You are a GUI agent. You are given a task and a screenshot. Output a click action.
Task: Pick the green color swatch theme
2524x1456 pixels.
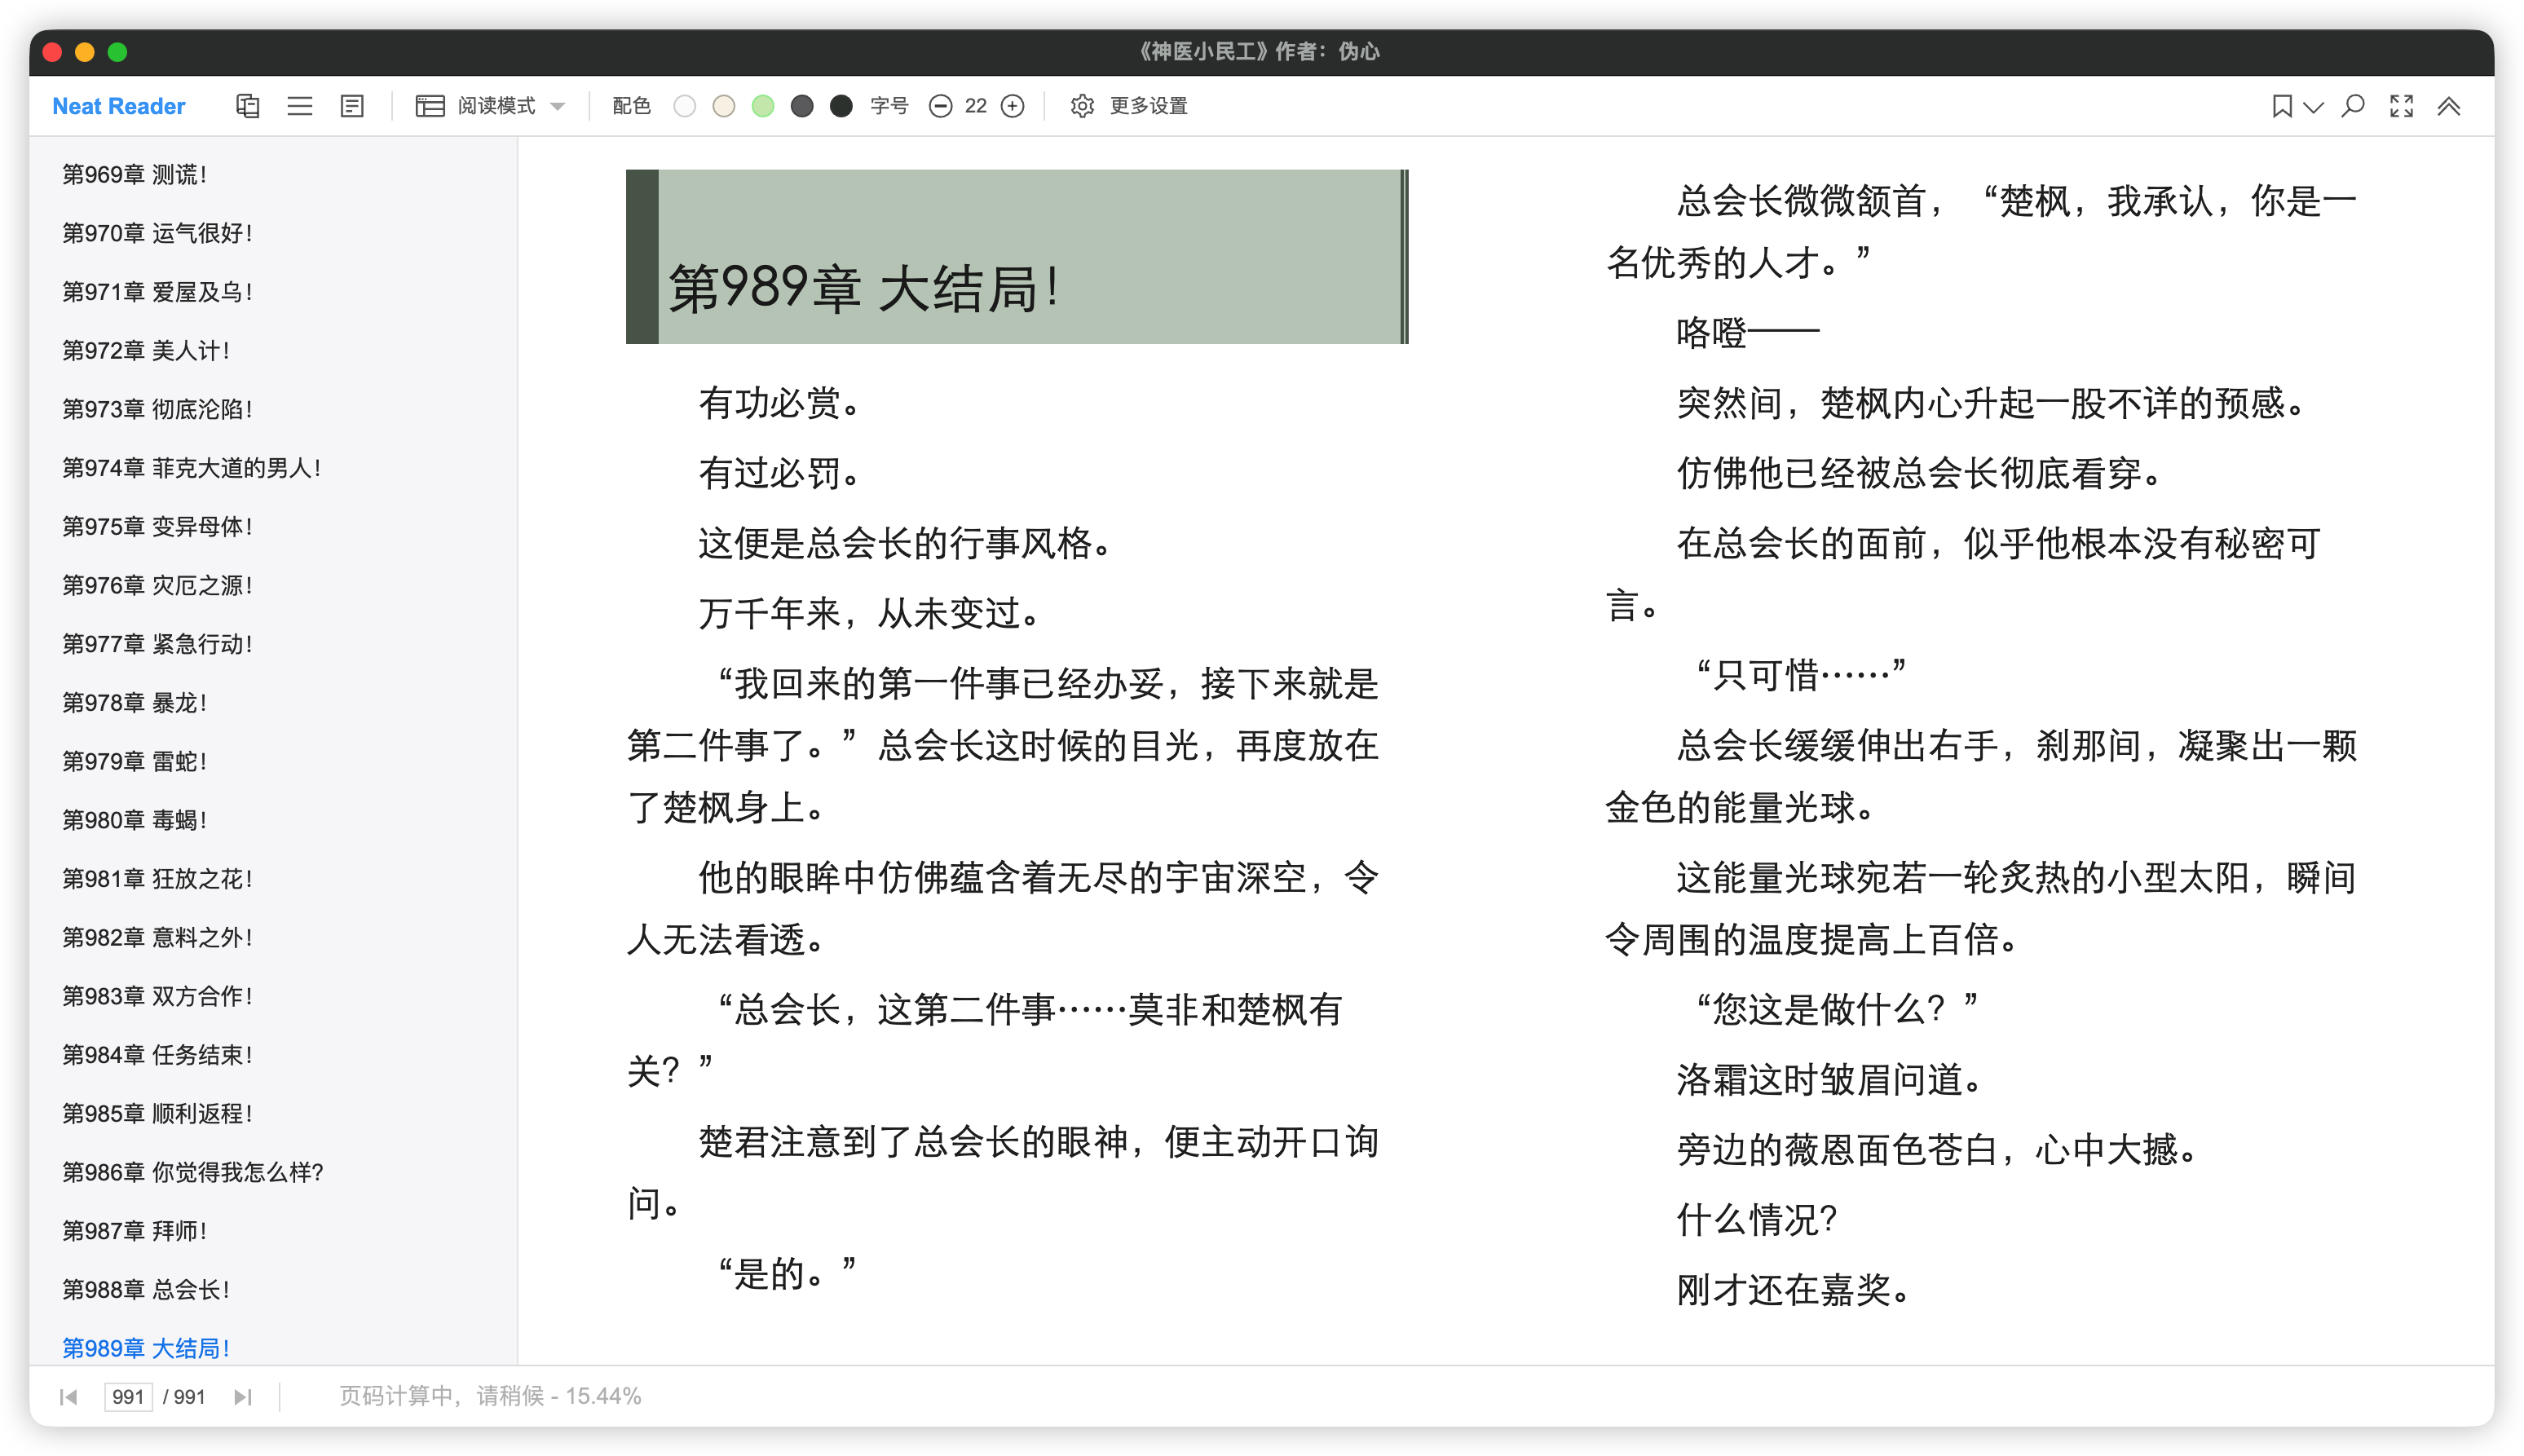[763, 106]
